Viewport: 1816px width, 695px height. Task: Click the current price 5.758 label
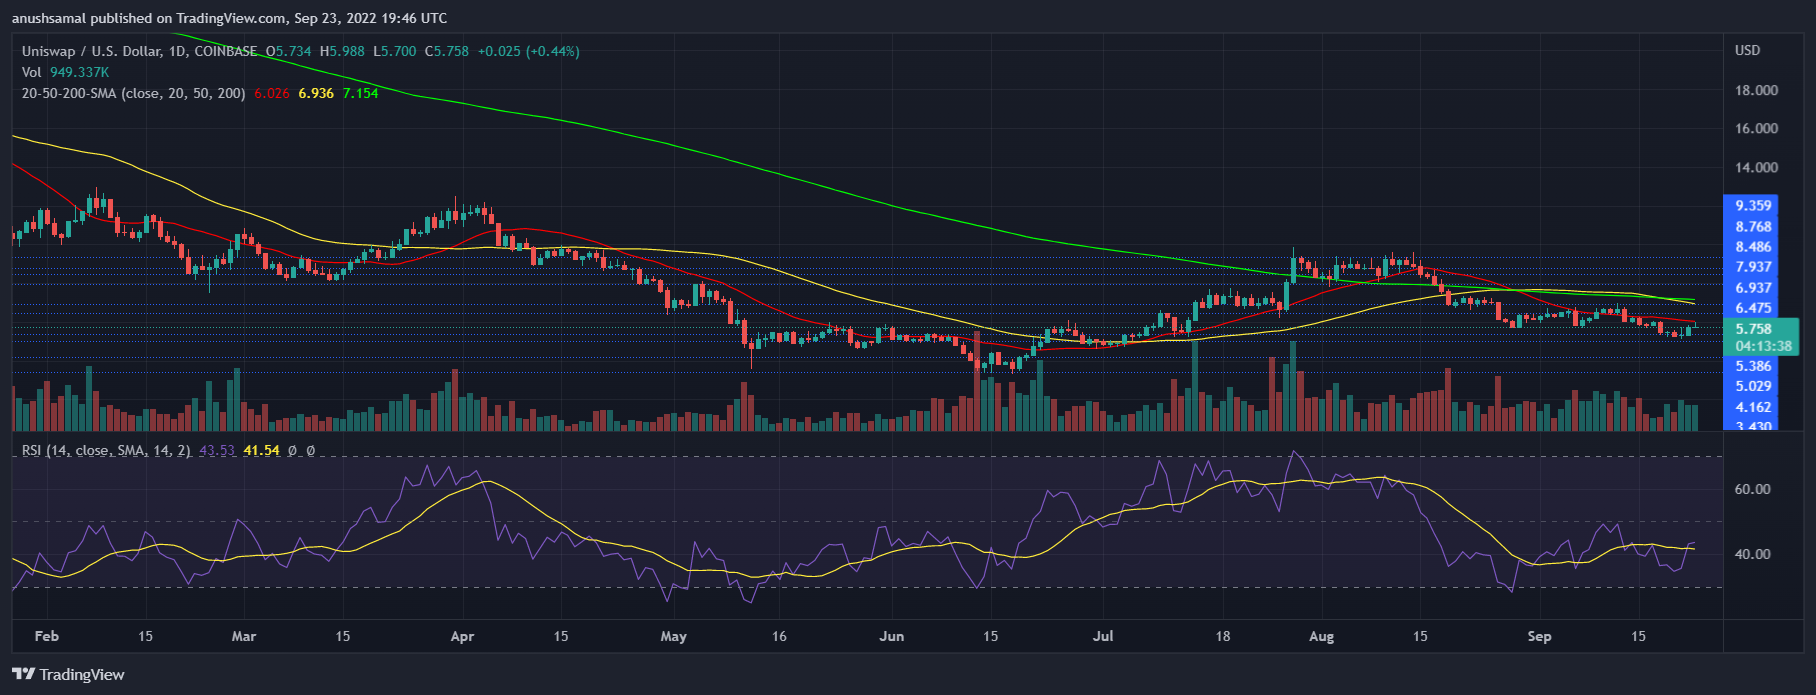tap(1753, 329)
